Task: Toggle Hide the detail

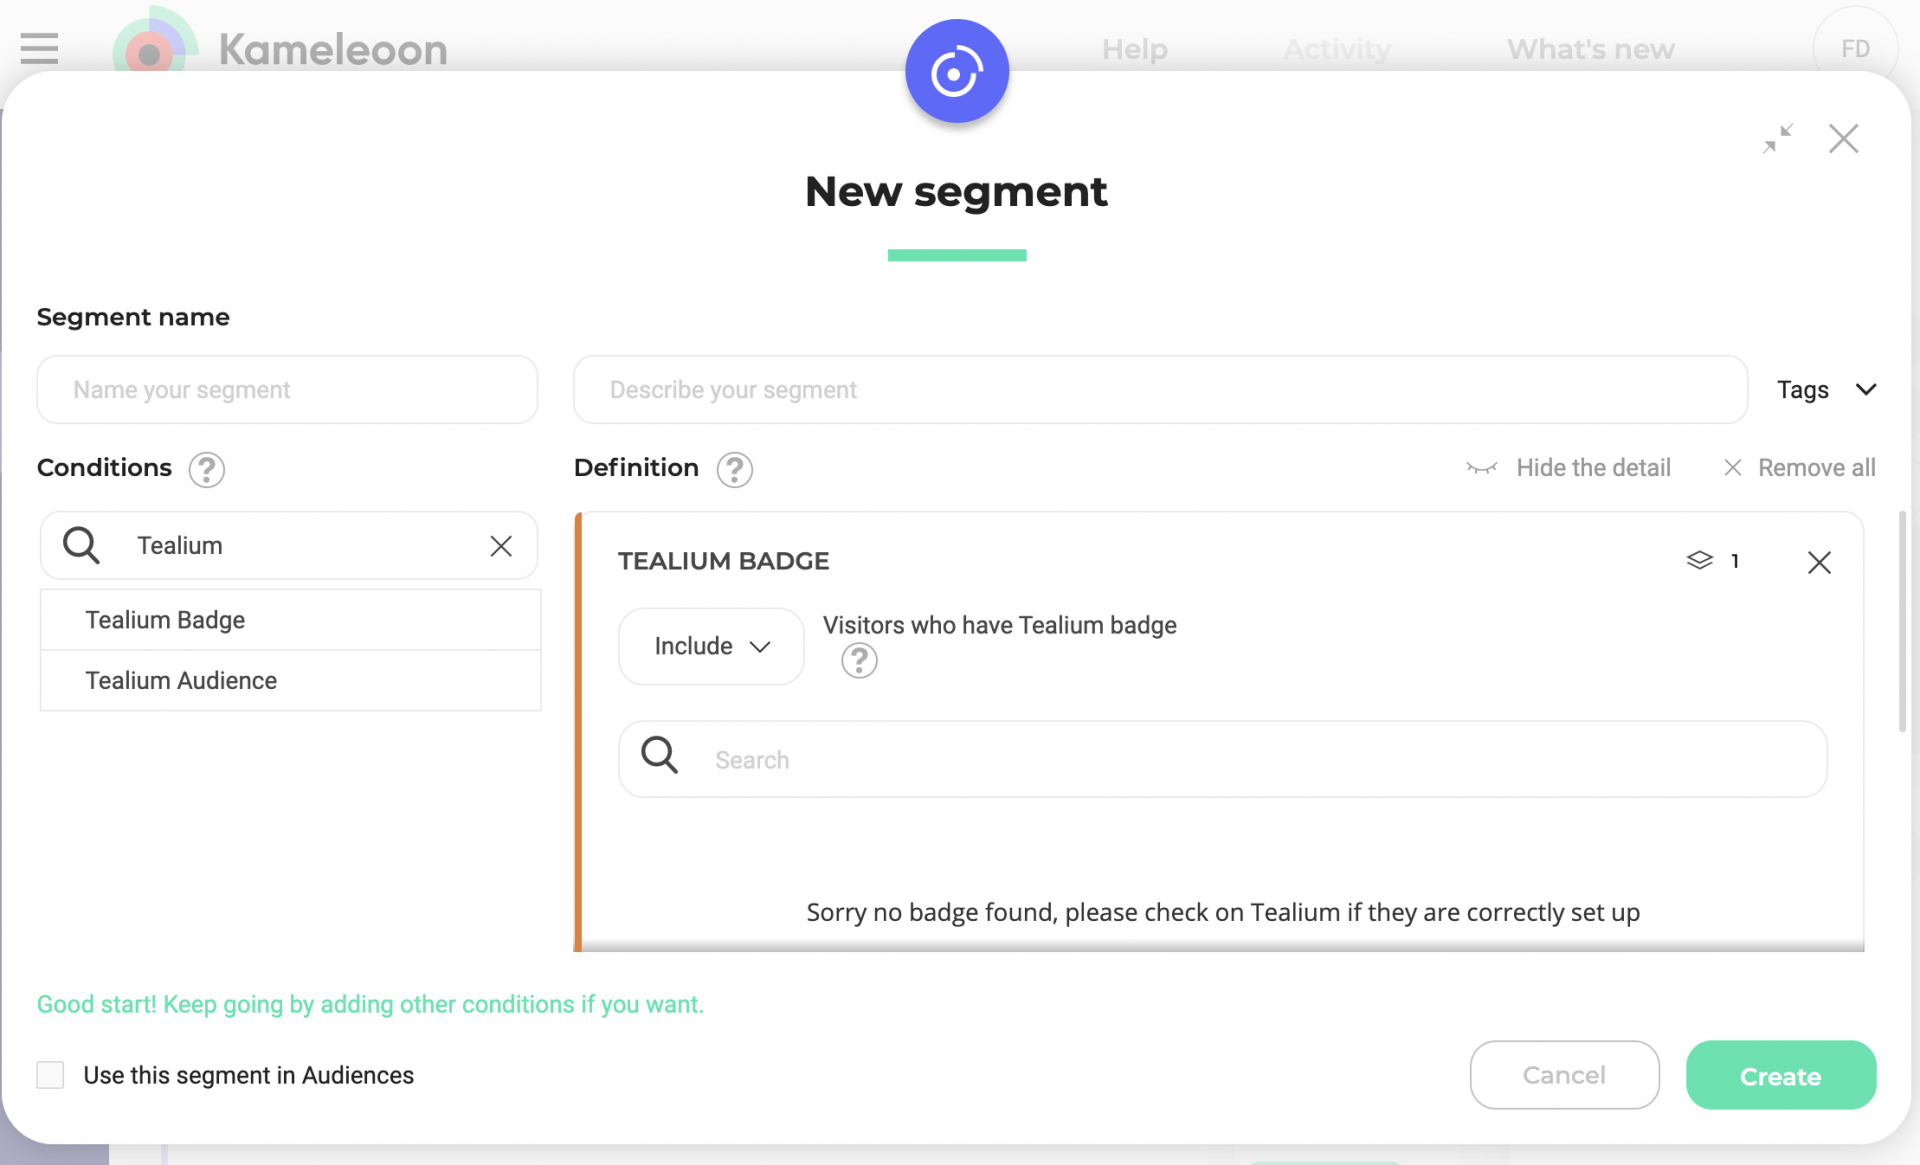Action: coord(1568,468)
